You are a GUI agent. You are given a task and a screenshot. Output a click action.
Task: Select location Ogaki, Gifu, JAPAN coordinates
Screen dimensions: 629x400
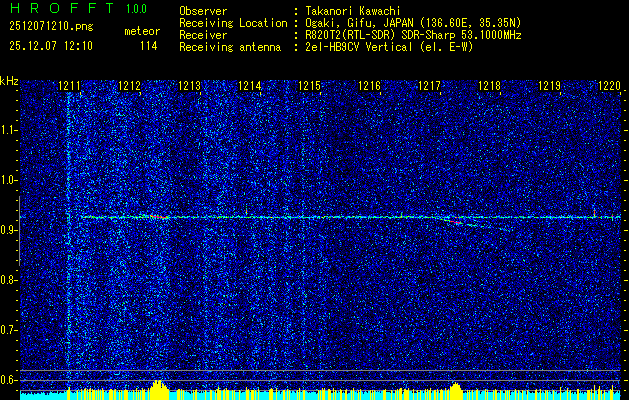pos(413,23)
